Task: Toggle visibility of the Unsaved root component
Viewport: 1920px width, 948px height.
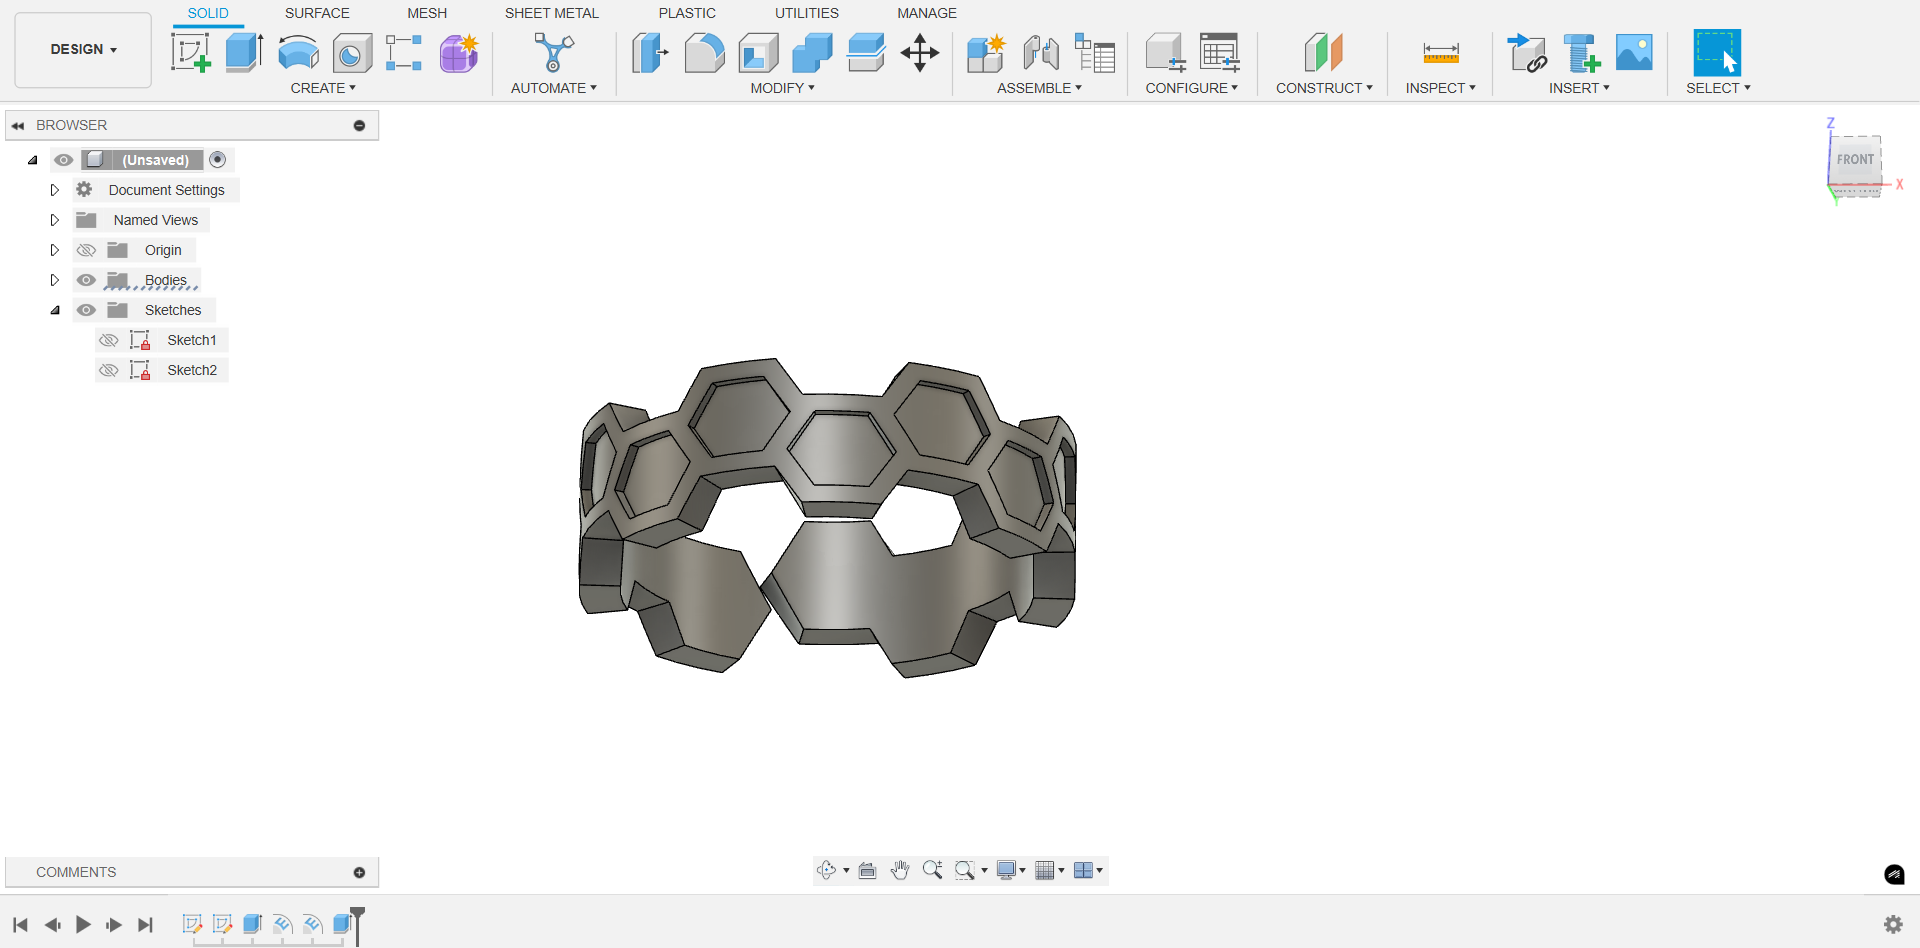Action: [x=64, y=160]
